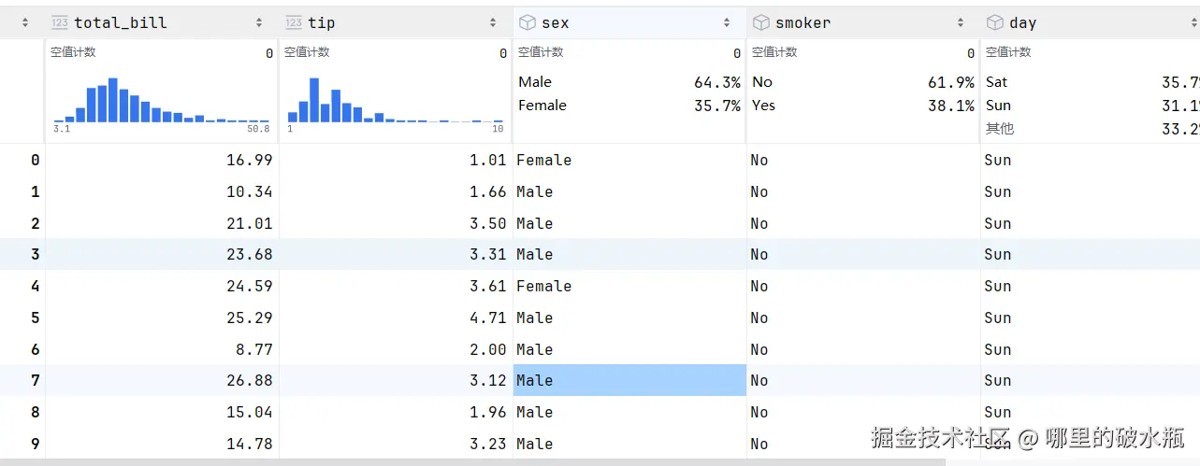This screenshot has width=1200, height=466.
Task: Click the tip distribution histogram
Action: click(x=394, y=100)
